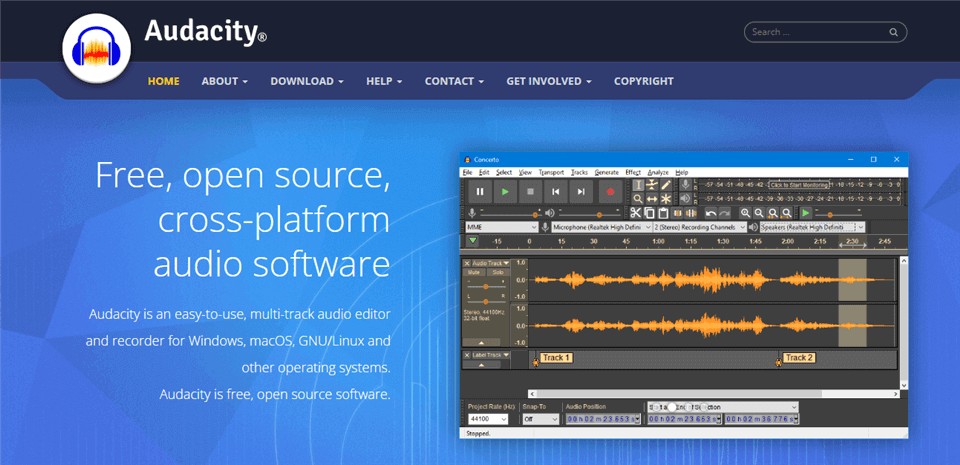
Task: Click the Skip to Start button
Action: (x=556, y=192)
